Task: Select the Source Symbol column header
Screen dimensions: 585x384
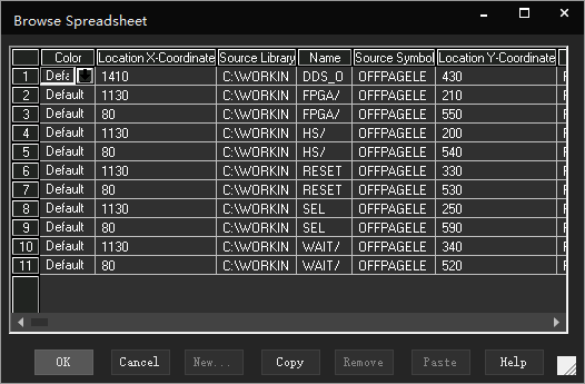Action: click(x=394, y=57)
